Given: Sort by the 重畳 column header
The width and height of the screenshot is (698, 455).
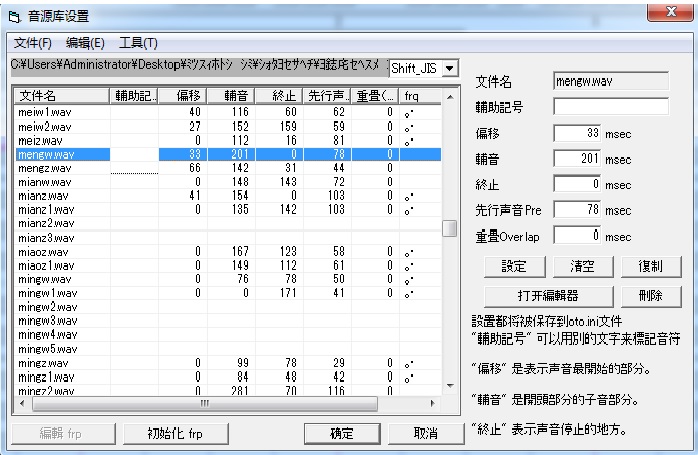Looking at the screenshot, I should (x=375, y=96).
